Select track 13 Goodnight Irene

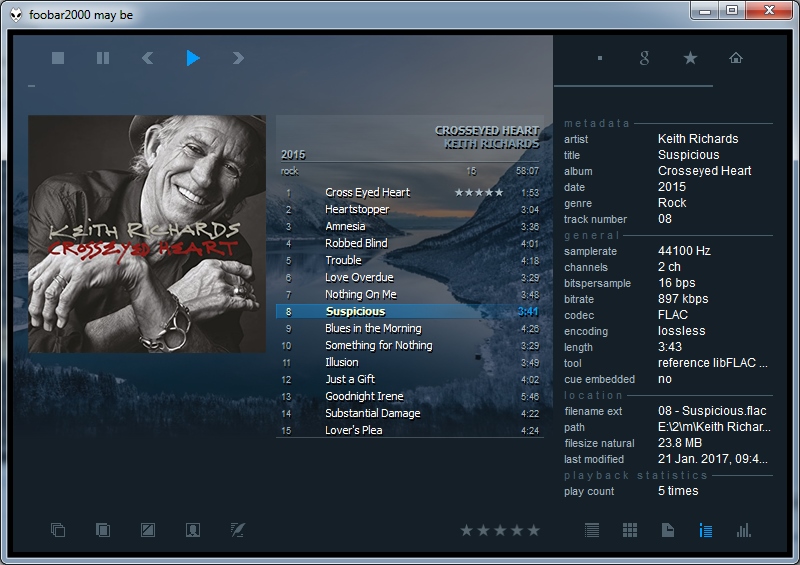(410, 396)
